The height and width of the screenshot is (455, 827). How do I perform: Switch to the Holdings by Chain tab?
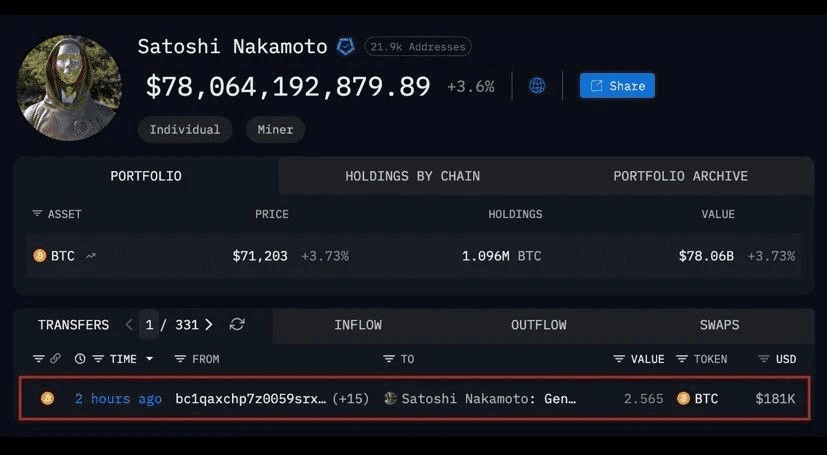(412, 176)
